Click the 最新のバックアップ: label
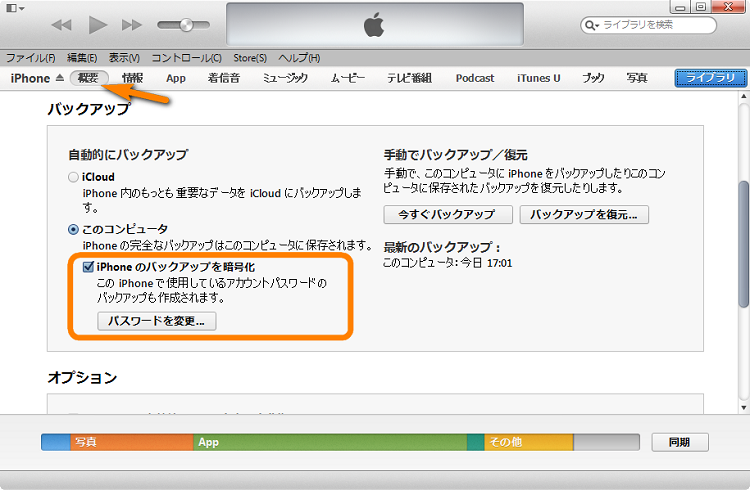Screen dimensions: 750x490 click(442, 247)
